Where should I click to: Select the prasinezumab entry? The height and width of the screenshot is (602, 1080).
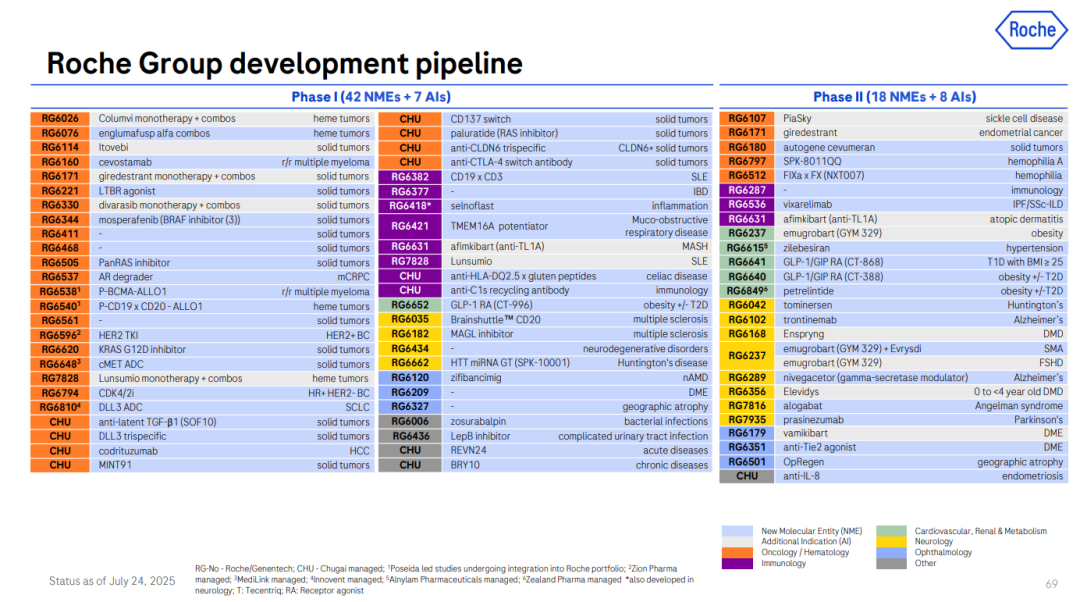tap(813, 420)
